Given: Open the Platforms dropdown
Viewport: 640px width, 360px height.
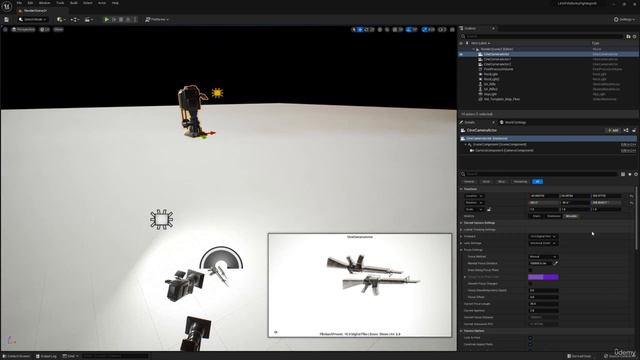Looking at the screenshot, I should [x=157, y=19].
